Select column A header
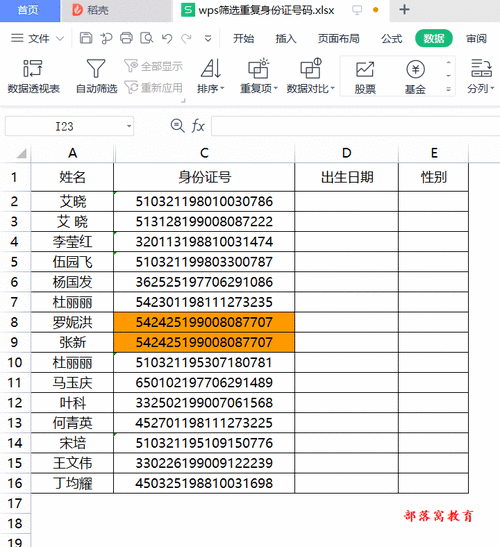 click(x=72, y=153)
